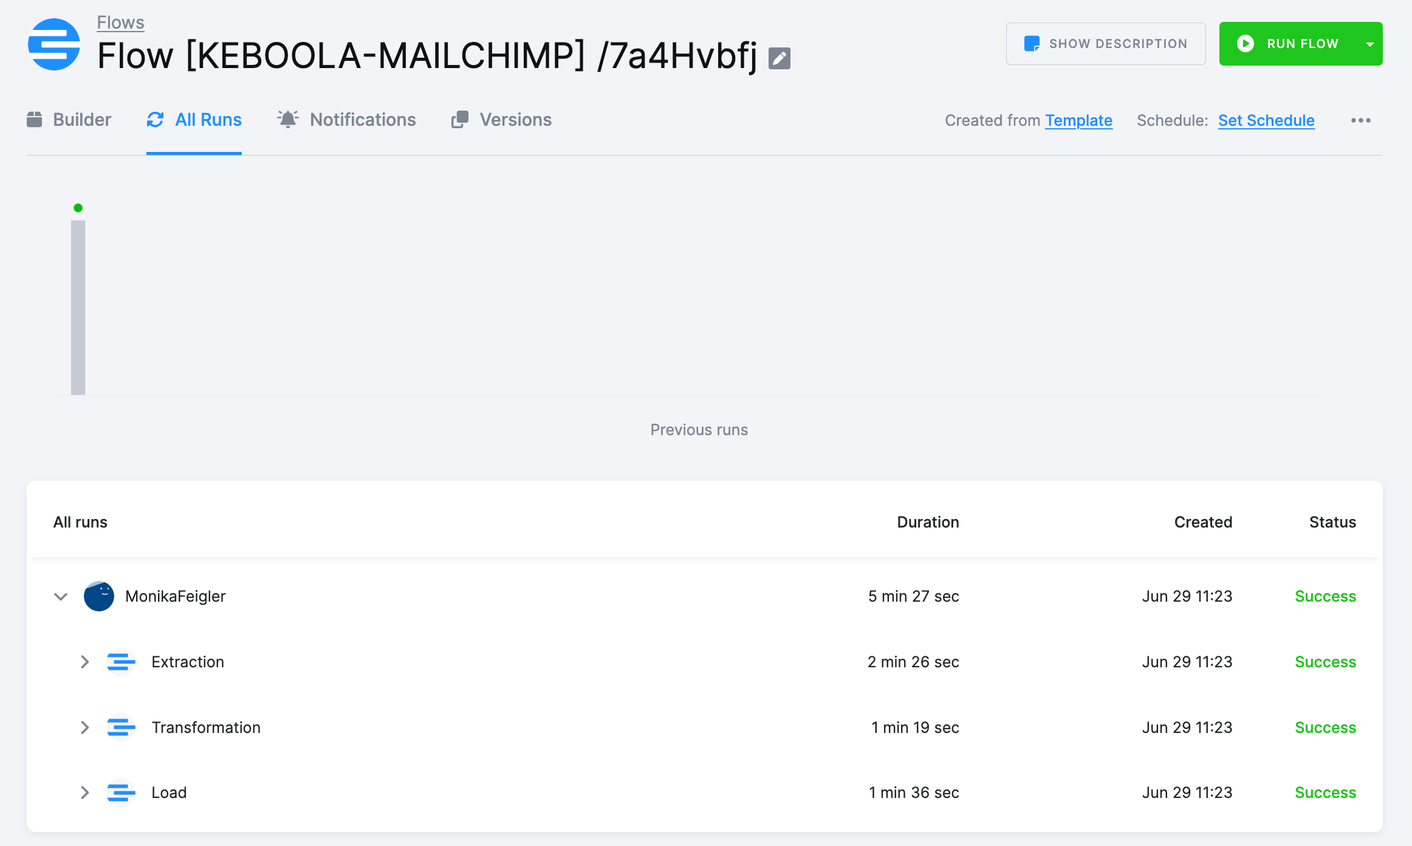The width and height of the screenshot is (1412, 846).
Task: Expand the Transformation run details
Action: tap(85, 727)
